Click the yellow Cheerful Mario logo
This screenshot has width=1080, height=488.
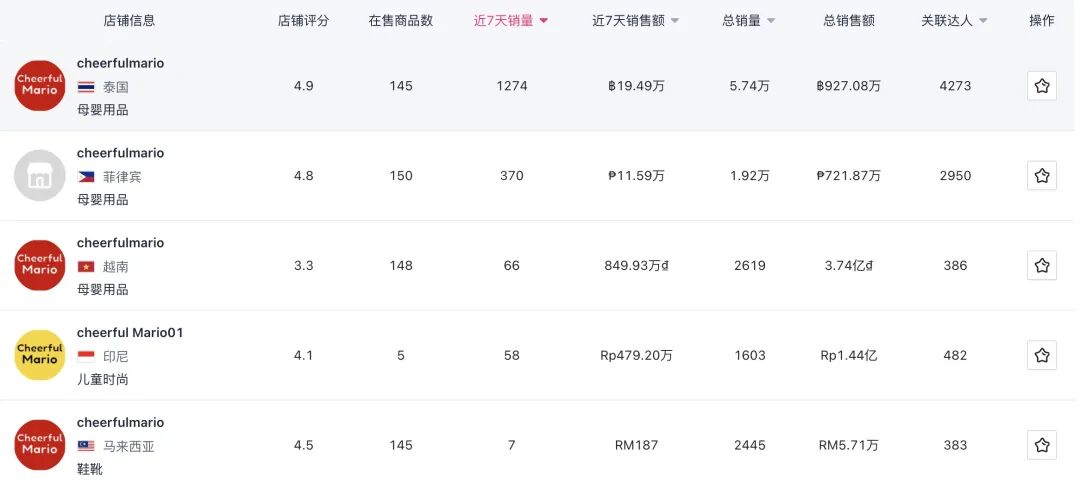click(x=40, y=355)
